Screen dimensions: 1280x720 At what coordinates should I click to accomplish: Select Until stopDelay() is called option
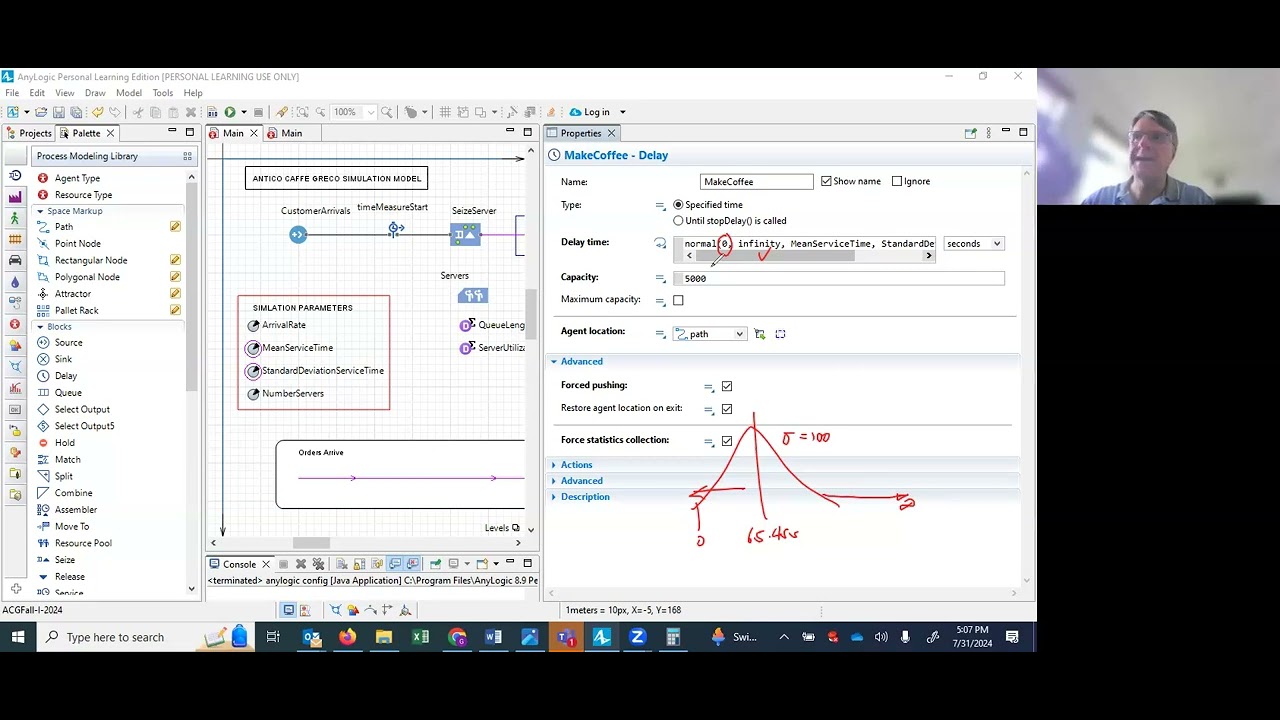[x=678, y=221]
